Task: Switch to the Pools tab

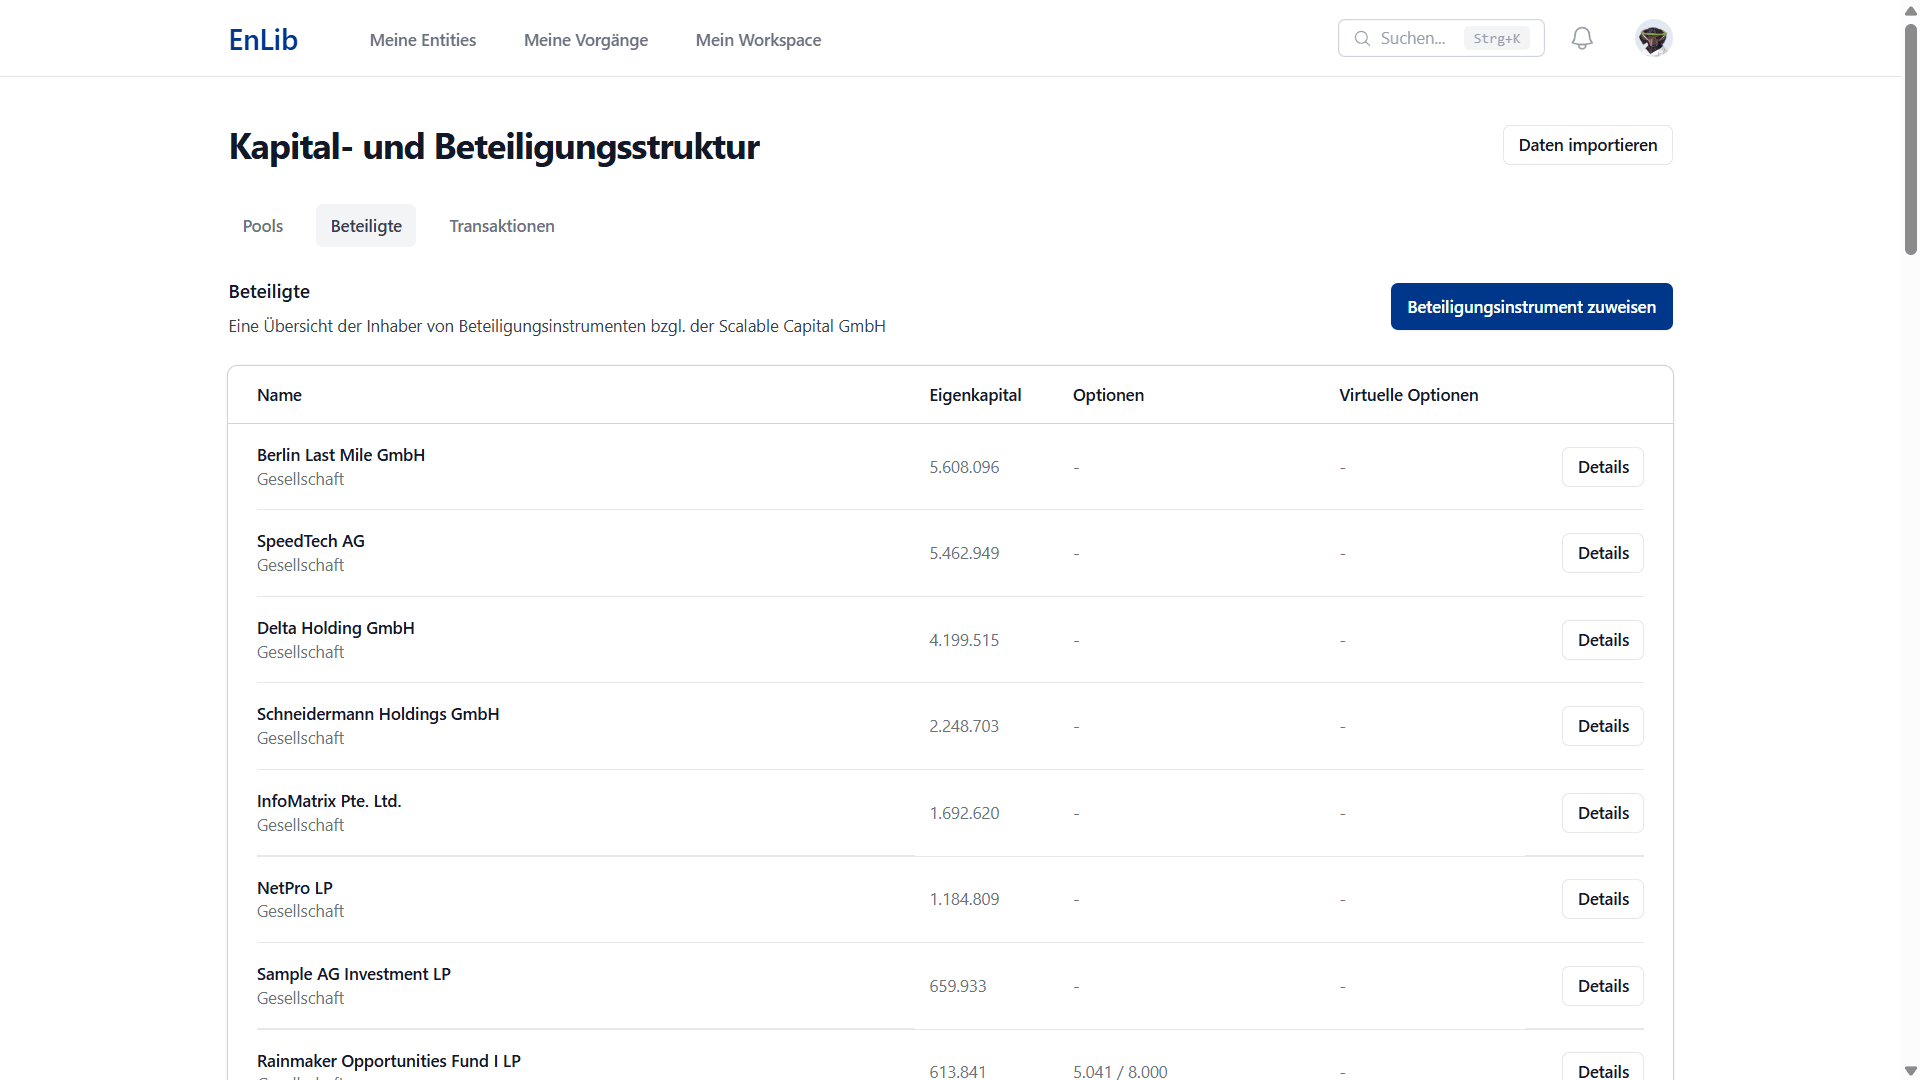Action: pyautogui.click(x=263, y=226)
